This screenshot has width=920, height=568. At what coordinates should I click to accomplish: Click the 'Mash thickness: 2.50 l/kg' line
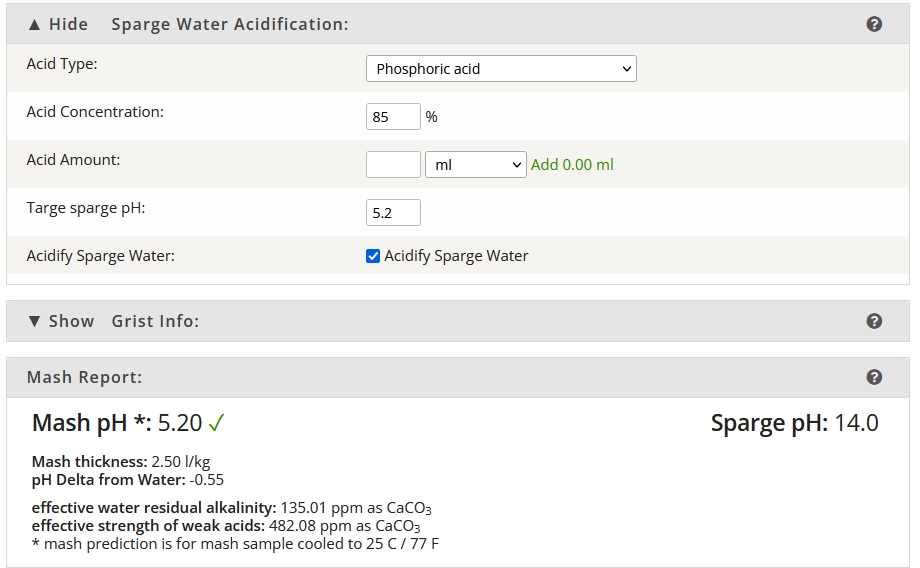pos(121,462)
